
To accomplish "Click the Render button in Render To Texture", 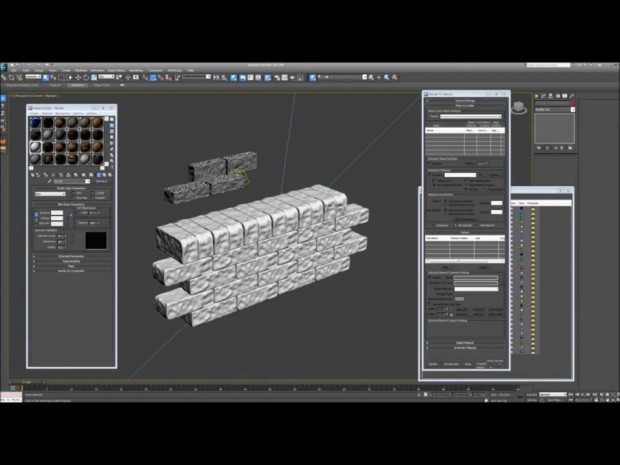I will [x=433, y=364].
